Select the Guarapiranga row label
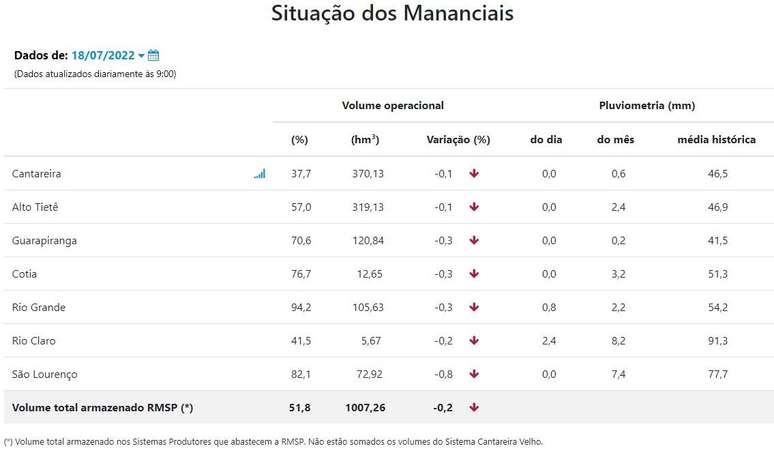Screen dimensions: 774x457 (x=44, y=241)
